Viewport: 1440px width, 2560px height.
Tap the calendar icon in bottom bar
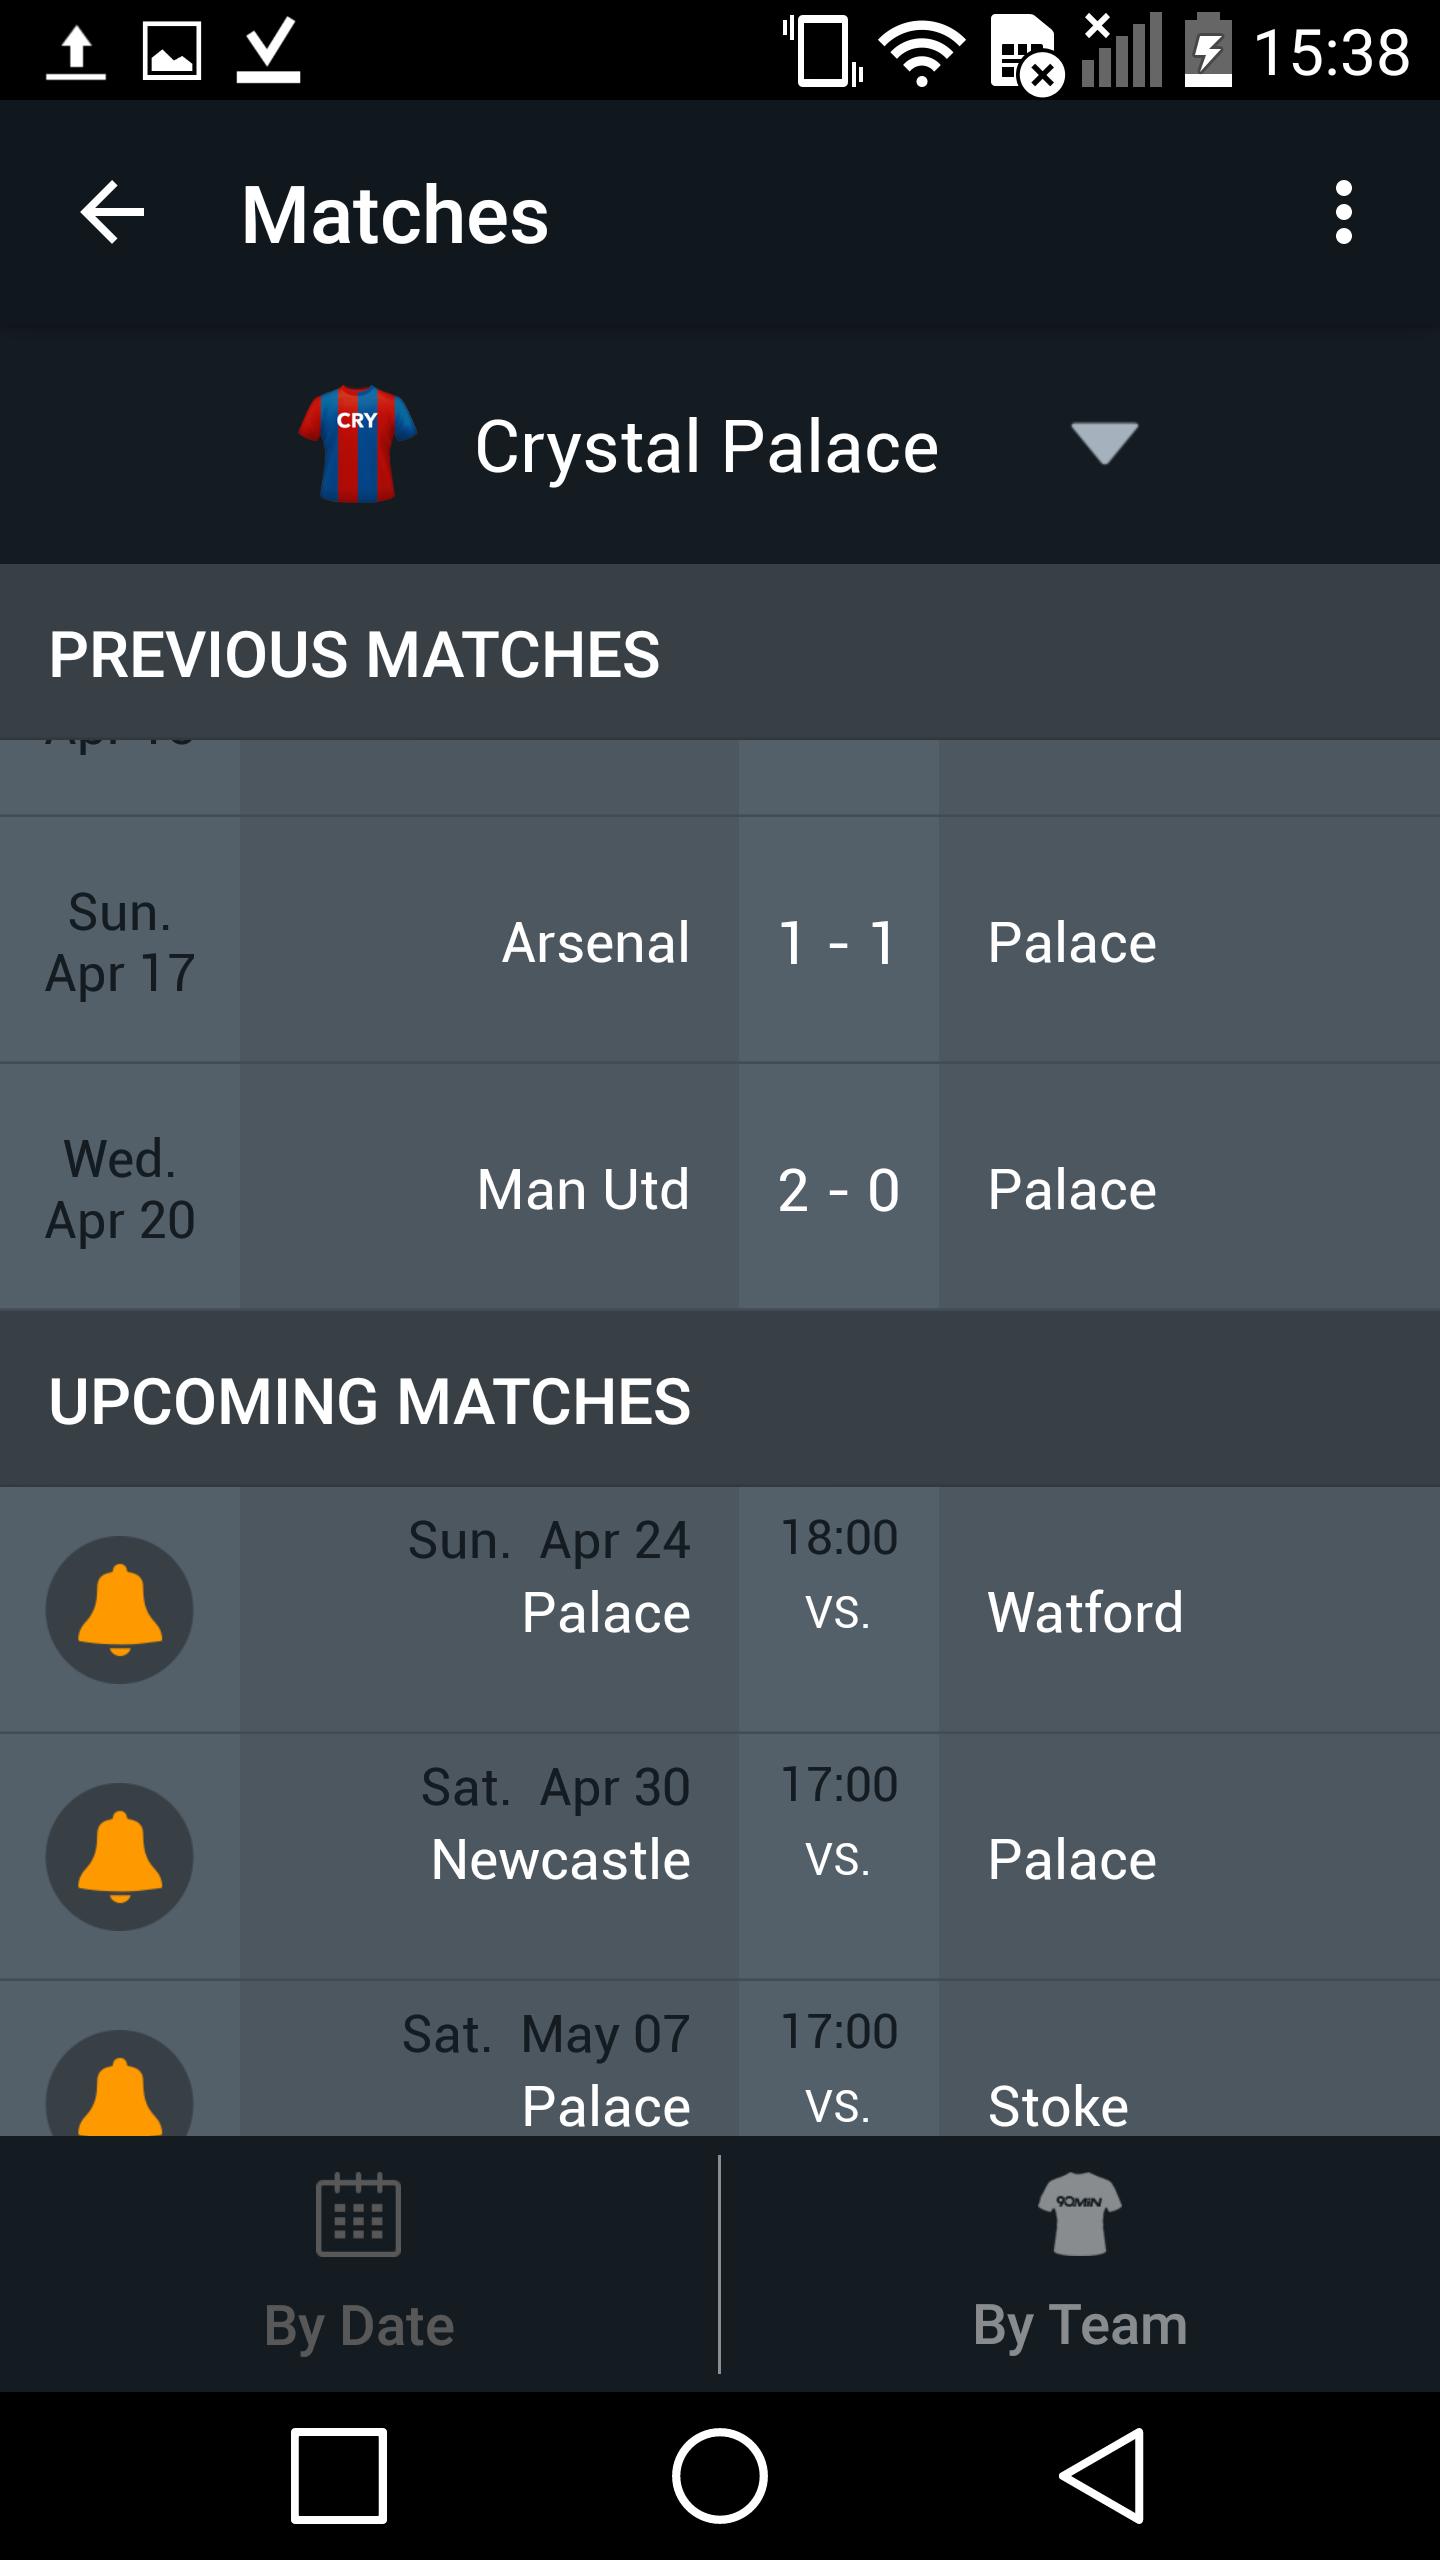359,2214
